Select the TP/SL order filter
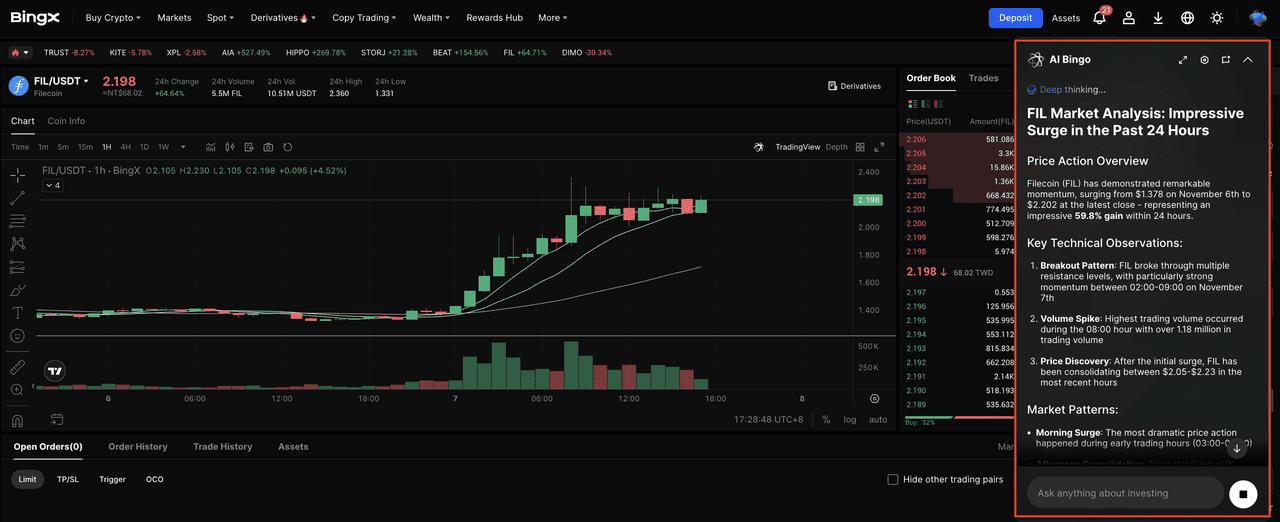Screen dimensions: 1280x522 68,479
